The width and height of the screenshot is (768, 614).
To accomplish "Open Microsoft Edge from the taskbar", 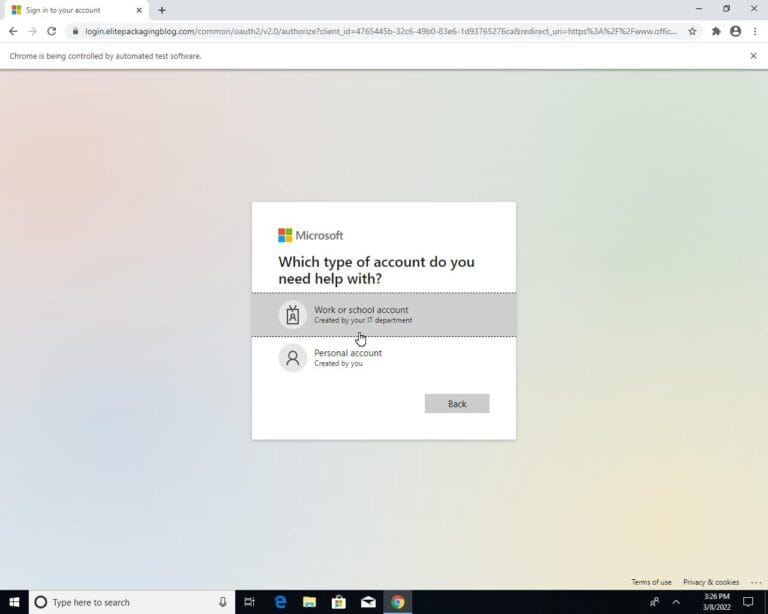I will (280, 602).
